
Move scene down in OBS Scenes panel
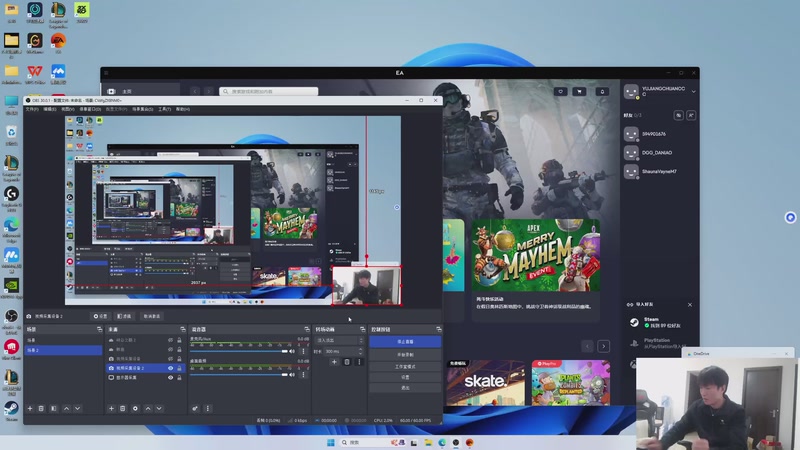click(x=78, y=409)
